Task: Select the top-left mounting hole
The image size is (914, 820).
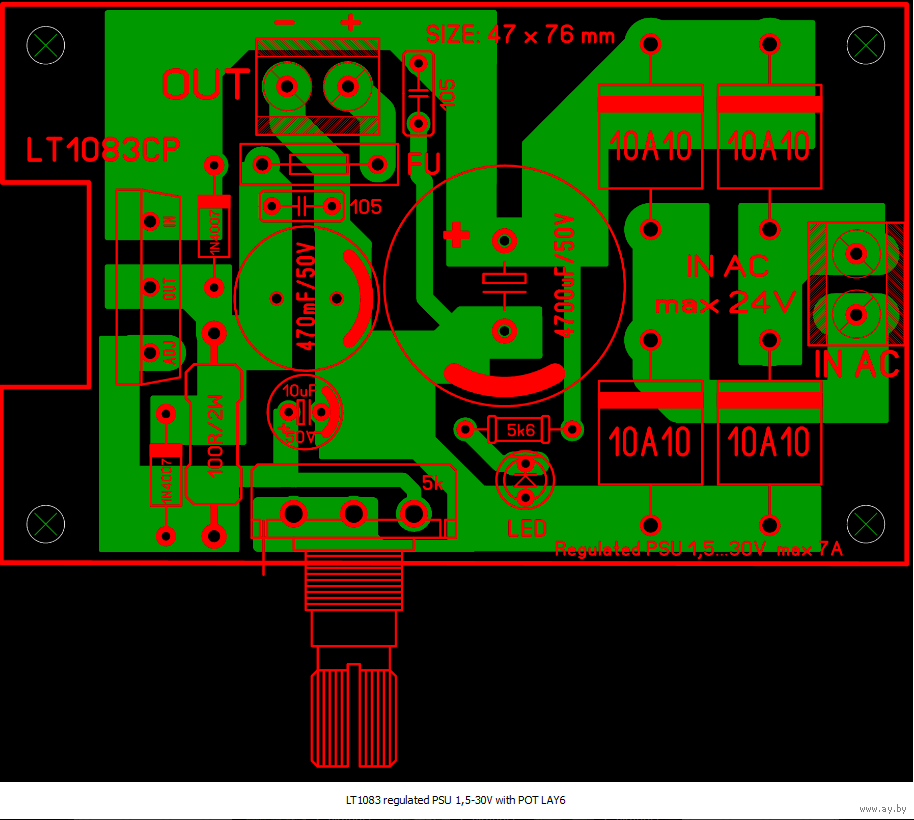Action: click(45, 45)
